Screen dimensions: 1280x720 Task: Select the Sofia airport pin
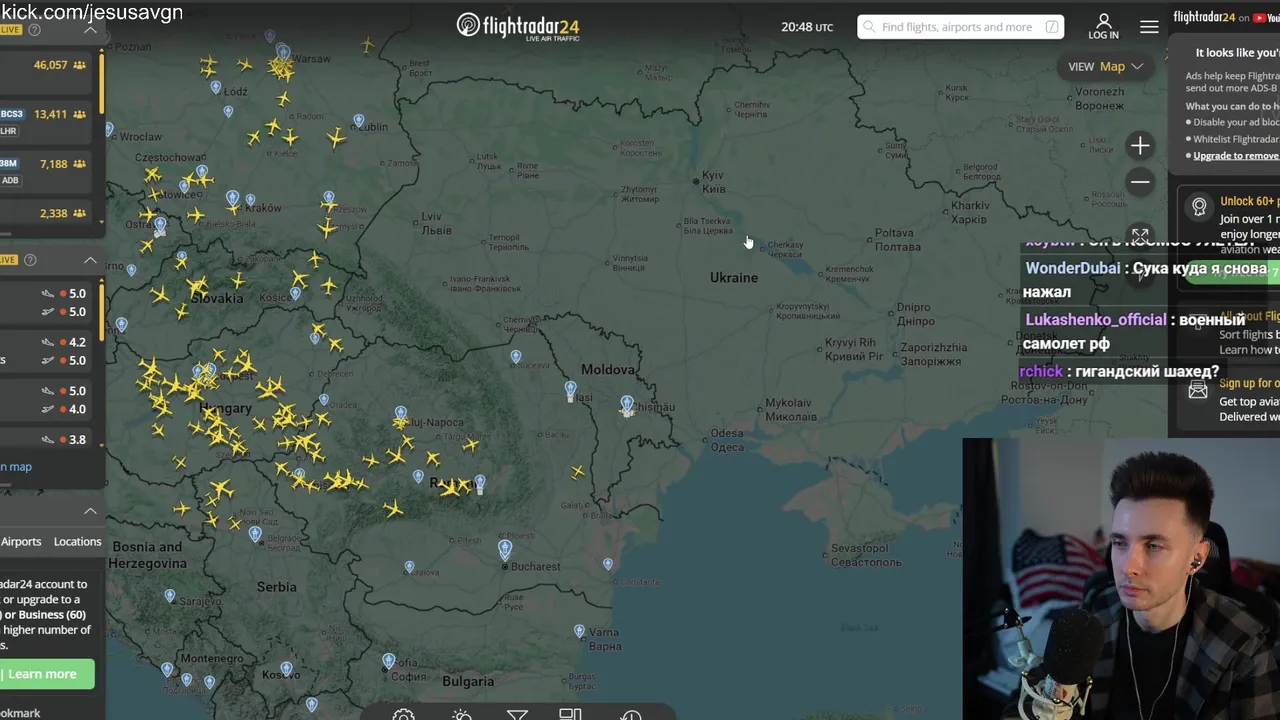[389, 661]
